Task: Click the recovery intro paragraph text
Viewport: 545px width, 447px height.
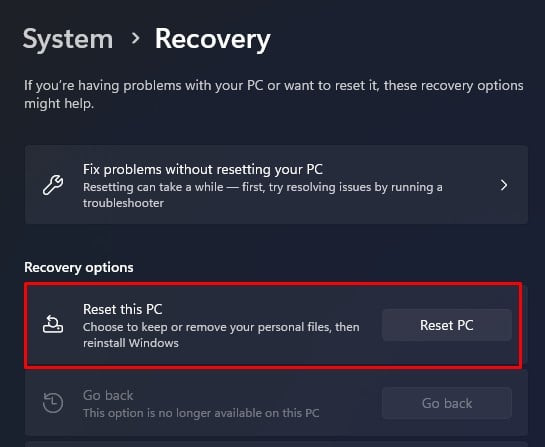Action: click(274, 95)
